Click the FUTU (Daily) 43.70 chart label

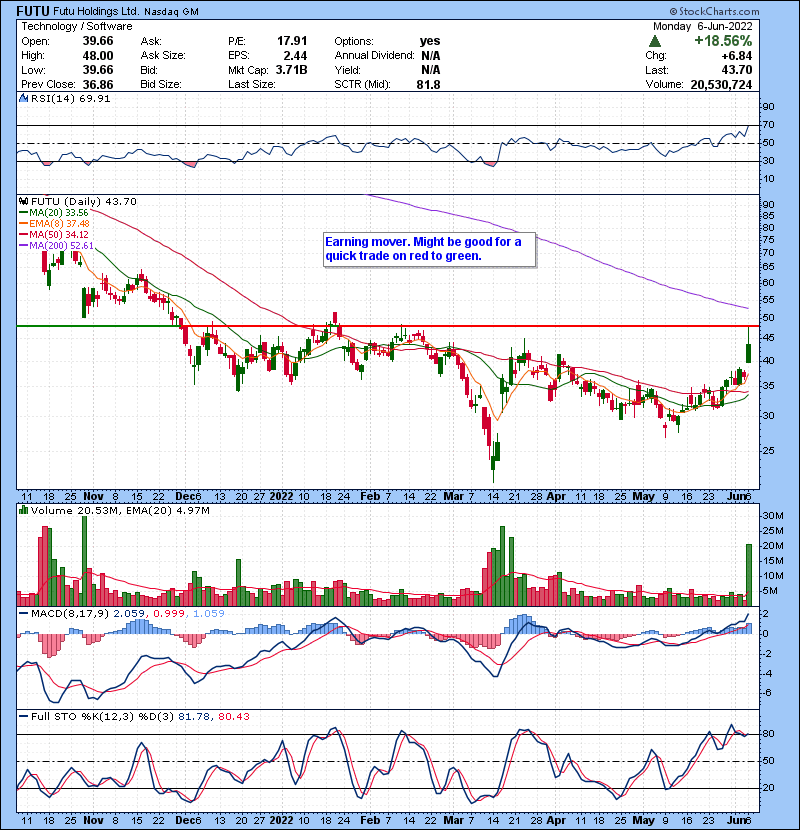(84, 201)
